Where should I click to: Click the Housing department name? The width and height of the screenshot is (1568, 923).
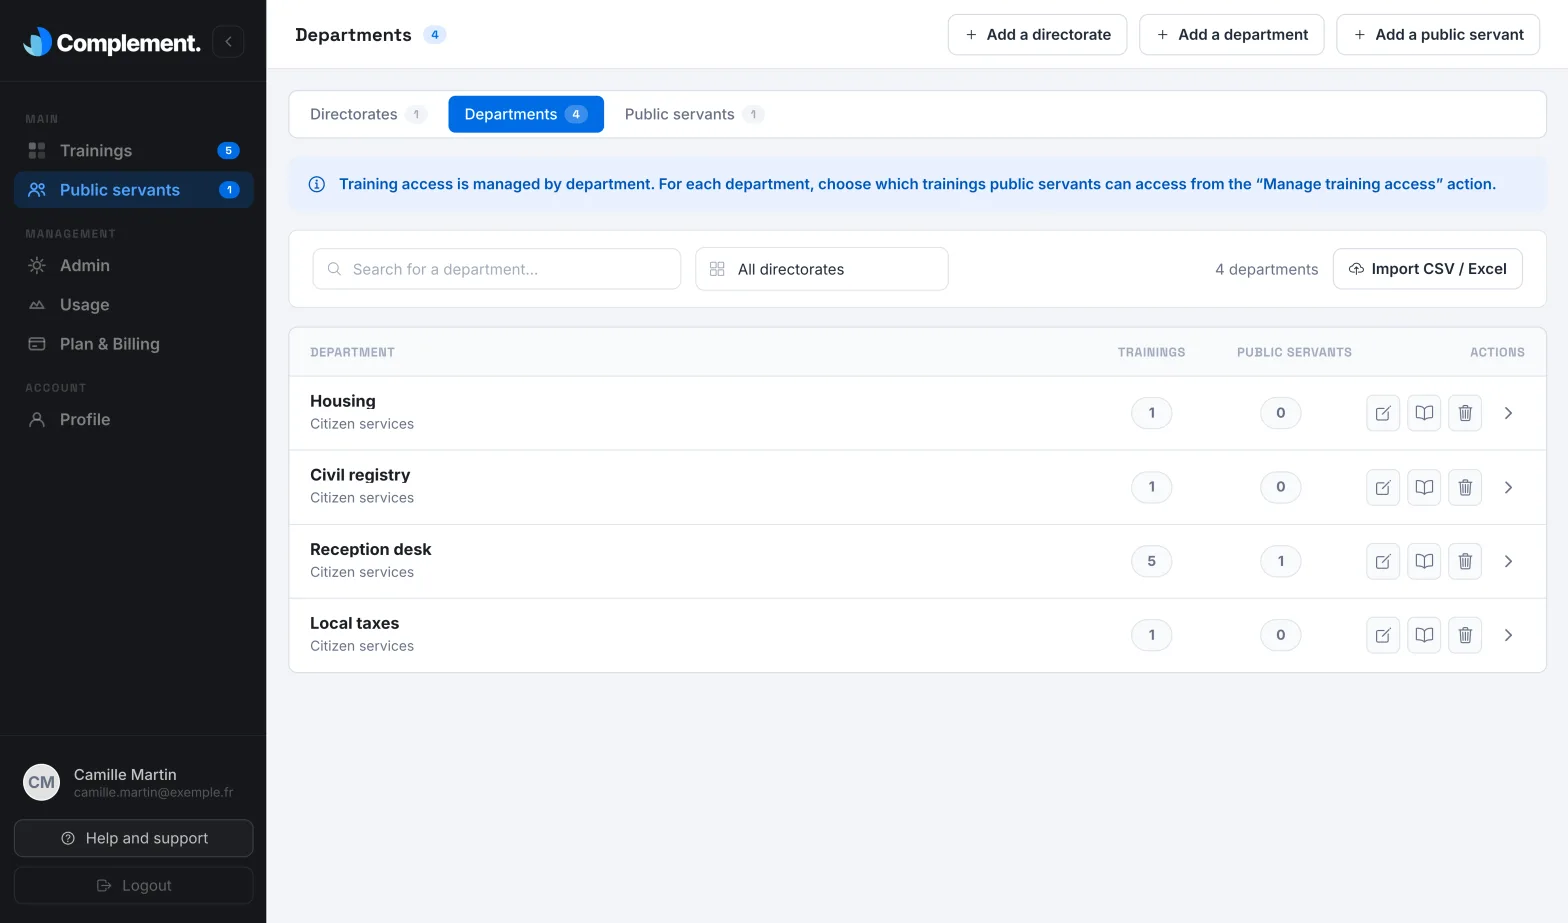(x=343, y=401)
